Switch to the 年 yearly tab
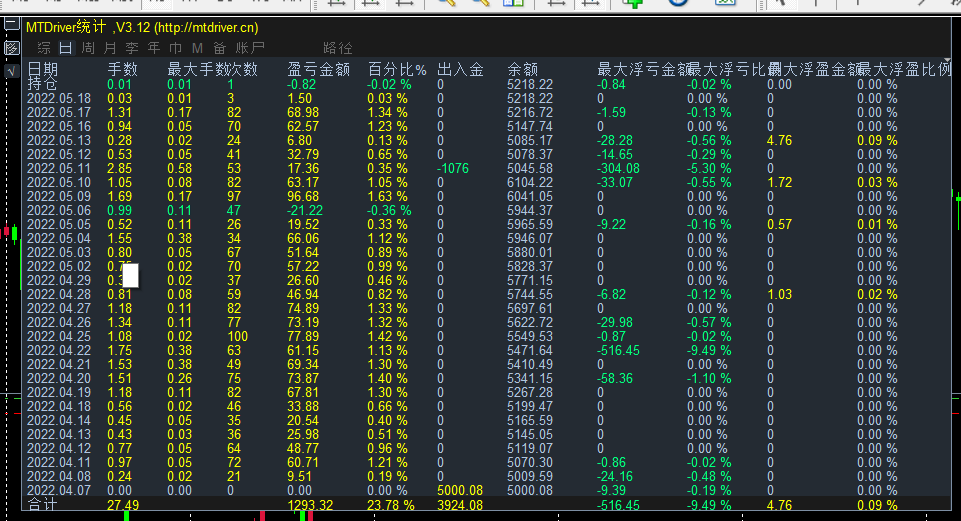The image size is (961, 521). (x=154, y=48)
